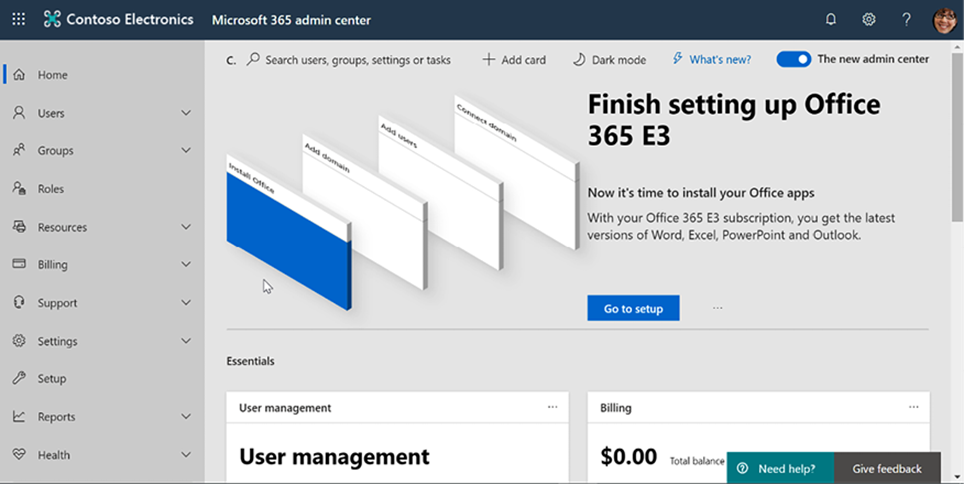Click the help question mark icon

[x=906, y=20]
